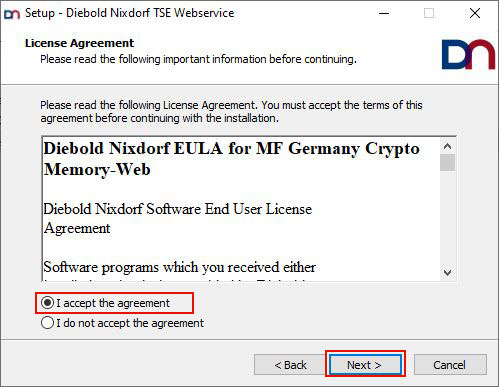
Task: Click the license text scroll down arrow
Action: pyautogui.click(x=447, y=272)
